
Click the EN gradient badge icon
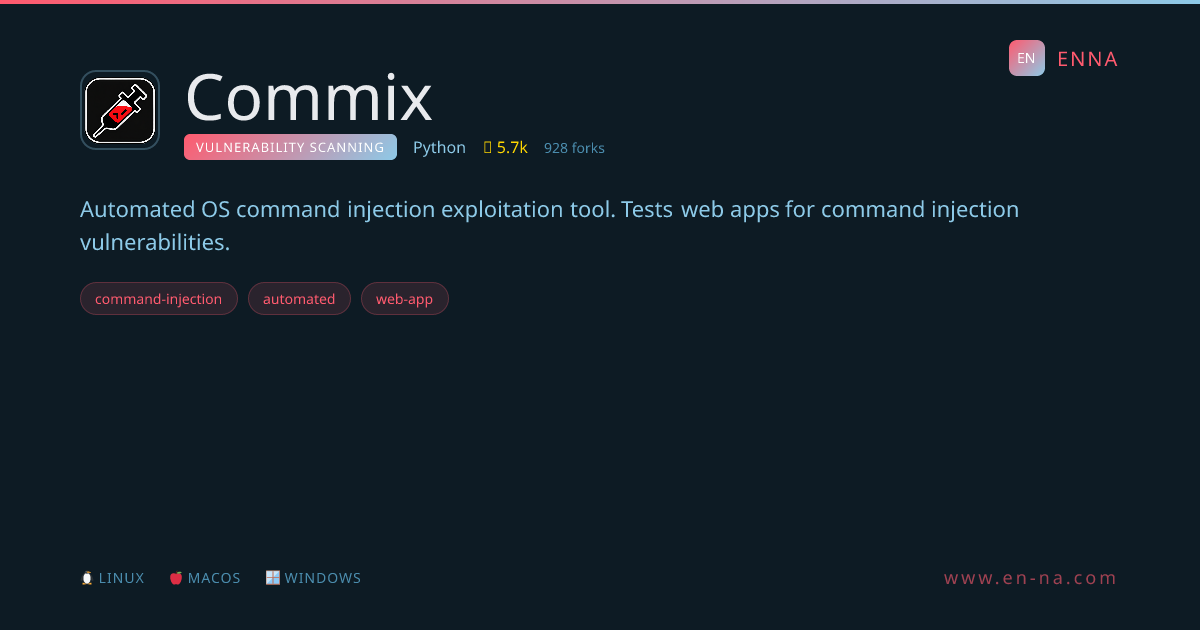click(x=1026, y=58)
